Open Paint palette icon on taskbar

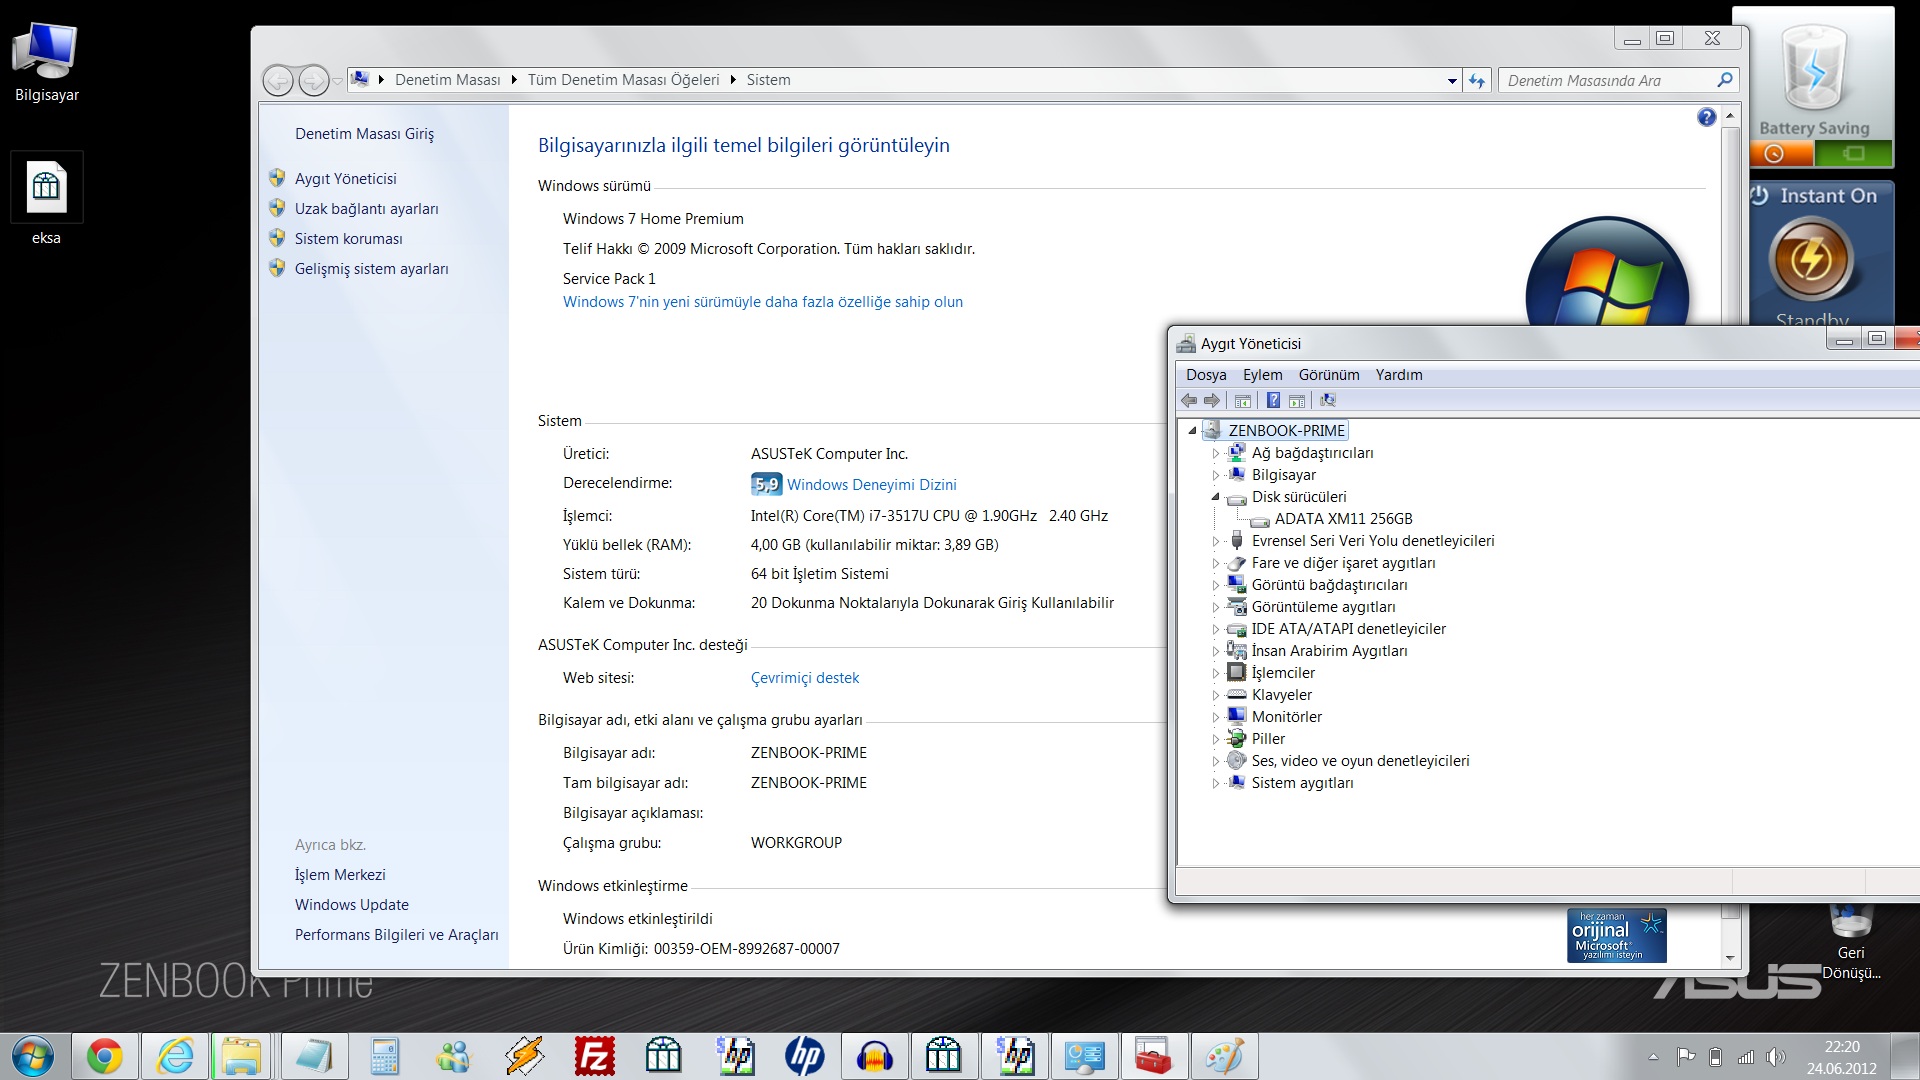pos(1224,1056)
